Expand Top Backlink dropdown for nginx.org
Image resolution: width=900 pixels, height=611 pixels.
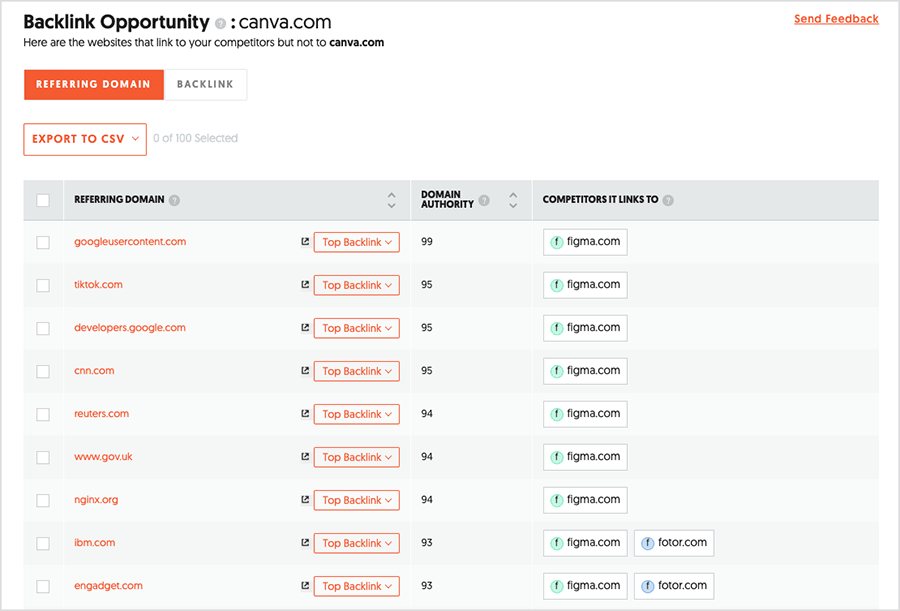pos(356,501)
